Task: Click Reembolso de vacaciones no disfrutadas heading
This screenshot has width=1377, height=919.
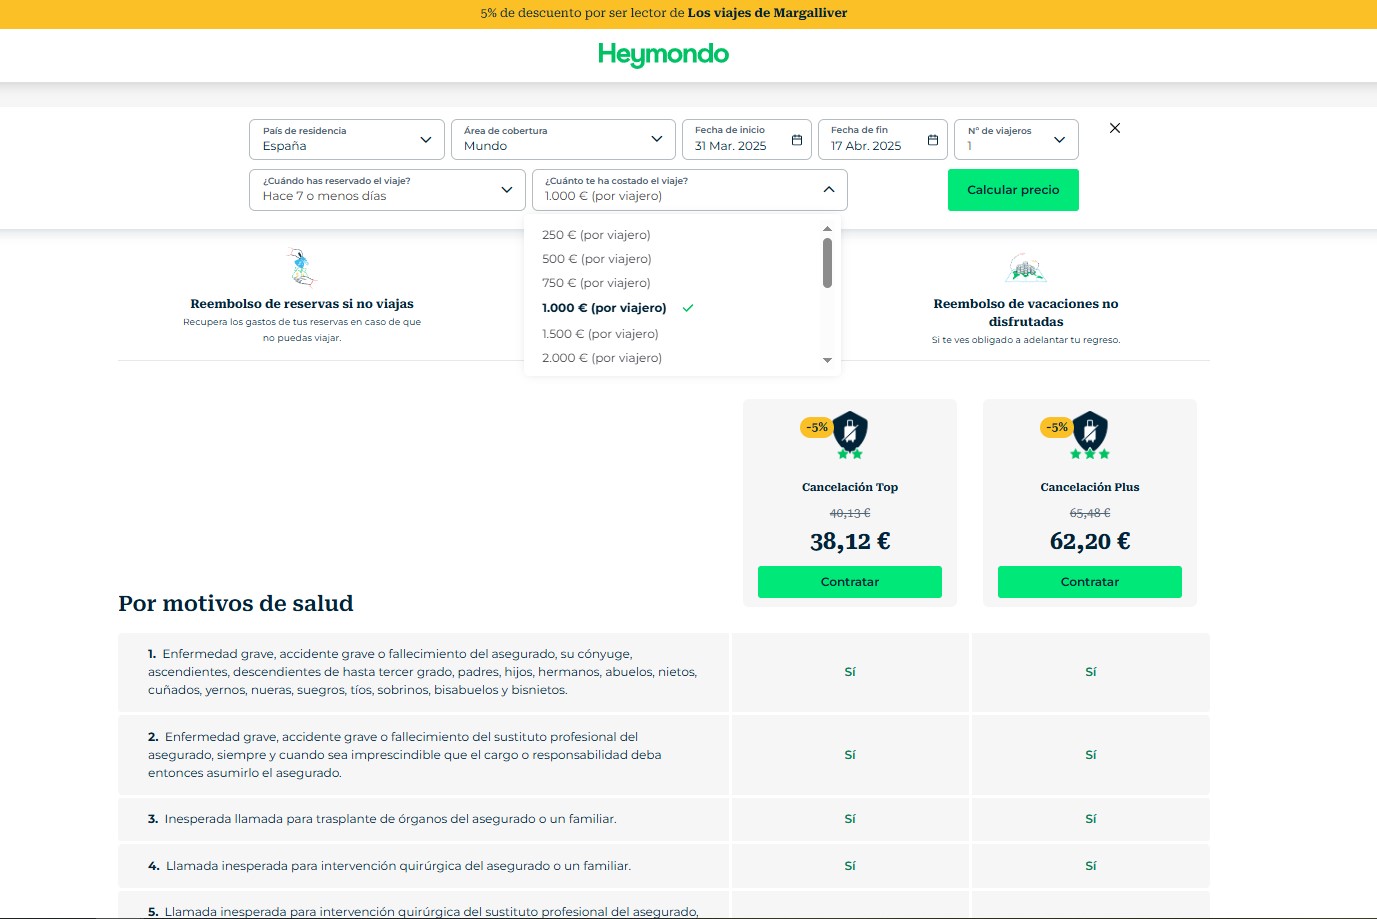Action: [1026, 313]
